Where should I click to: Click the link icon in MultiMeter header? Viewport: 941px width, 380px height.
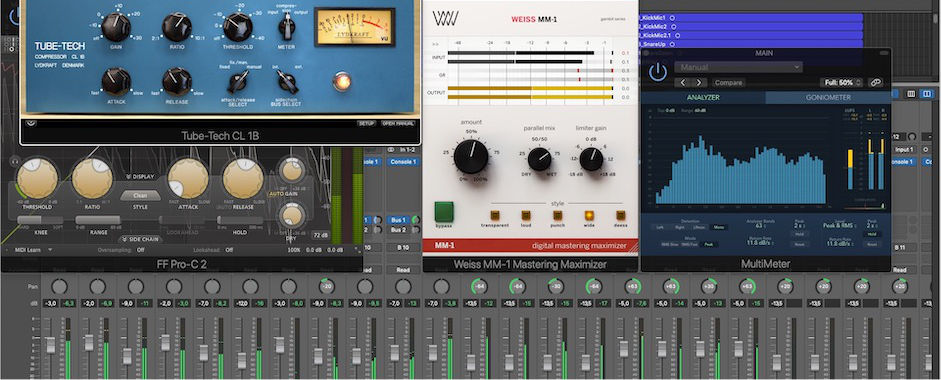tap(876, 82)
